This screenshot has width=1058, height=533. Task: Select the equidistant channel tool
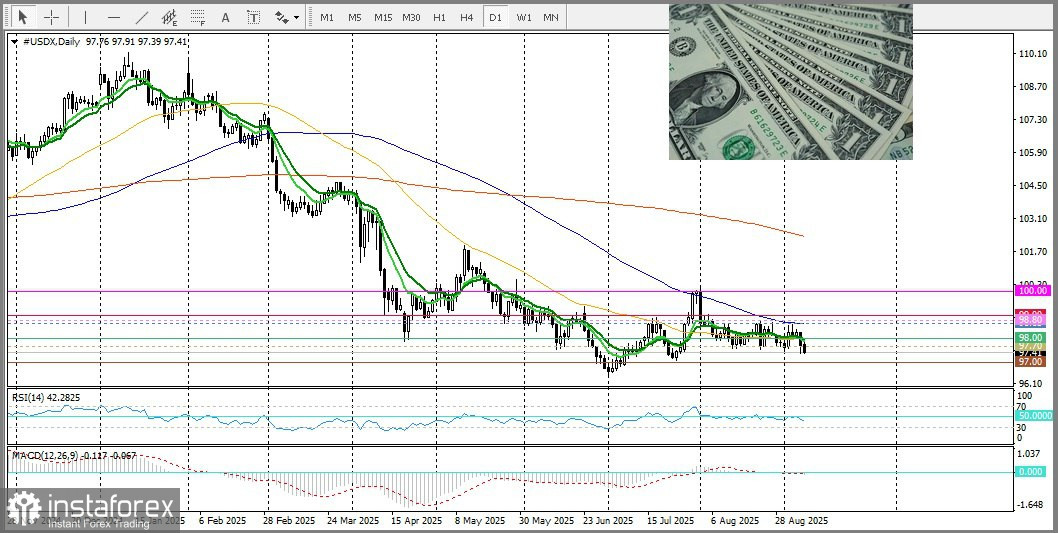click(x=169, y=17)
